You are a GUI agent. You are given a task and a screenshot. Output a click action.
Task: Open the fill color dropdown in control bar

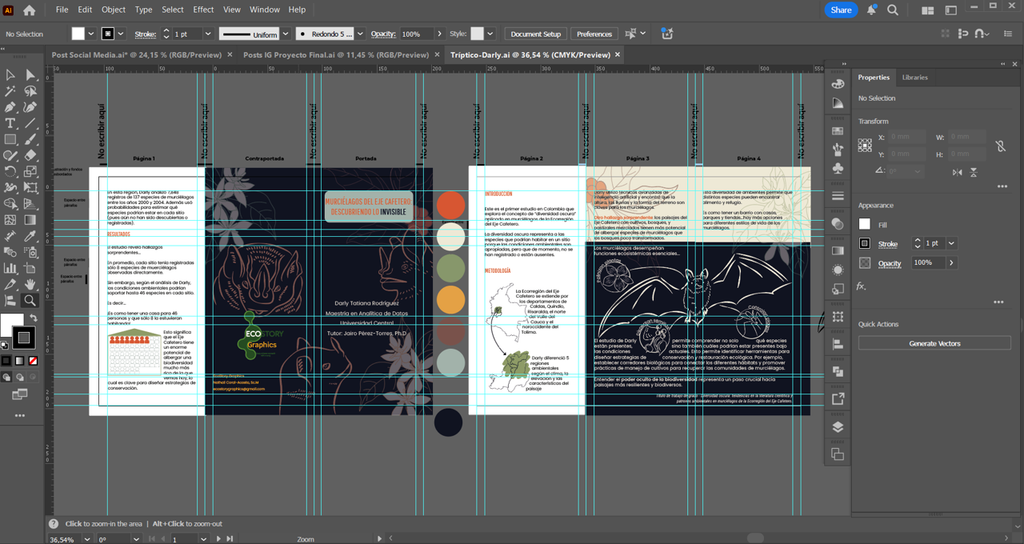coord(91,33)
